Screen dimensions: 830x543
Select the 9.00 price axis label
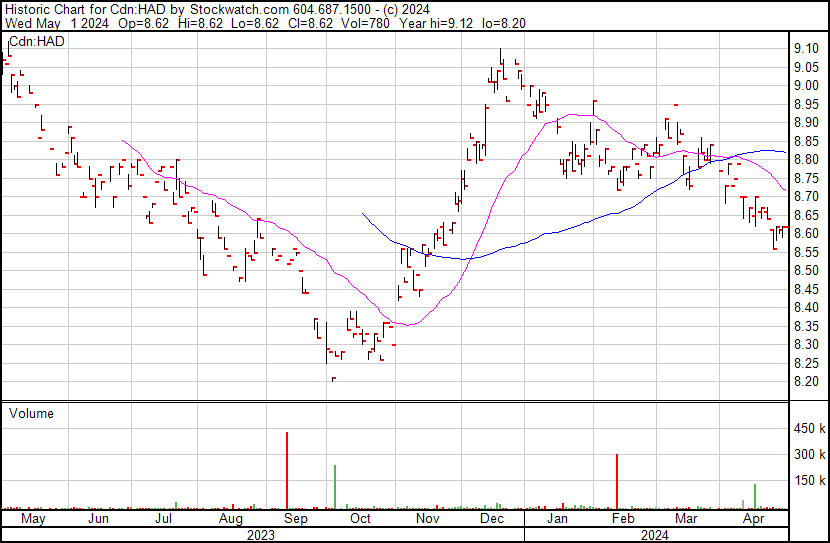point(806,86)
